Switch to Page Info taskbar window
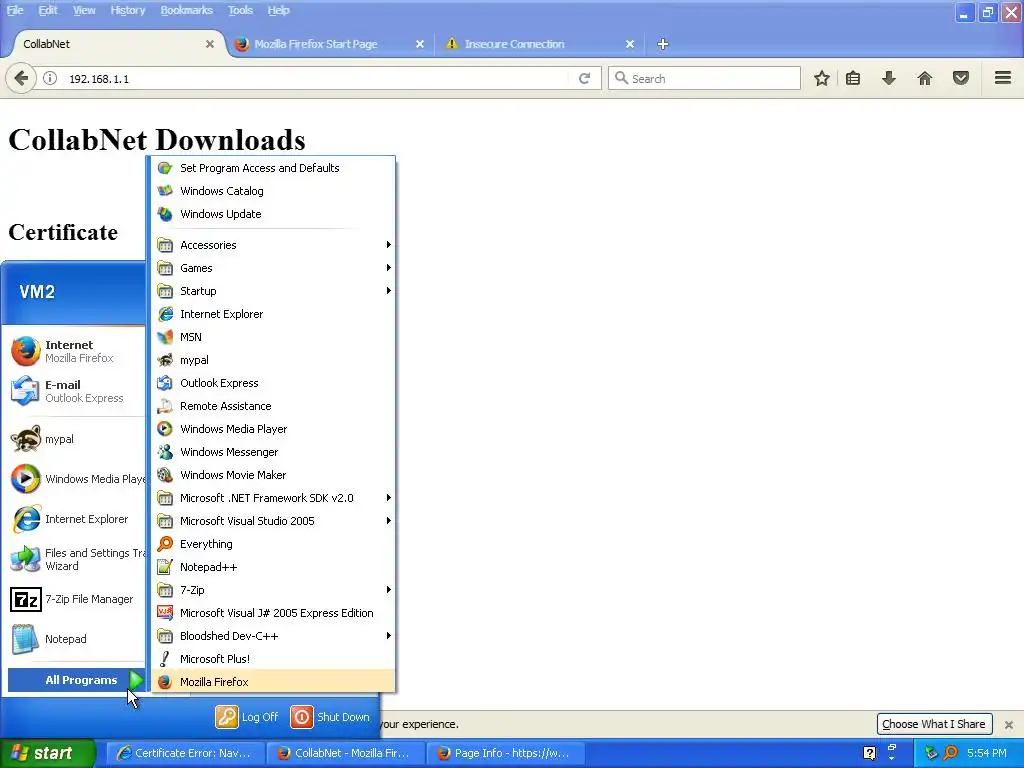This screenshot has height=768, width=1024. [x=505, y=753]
